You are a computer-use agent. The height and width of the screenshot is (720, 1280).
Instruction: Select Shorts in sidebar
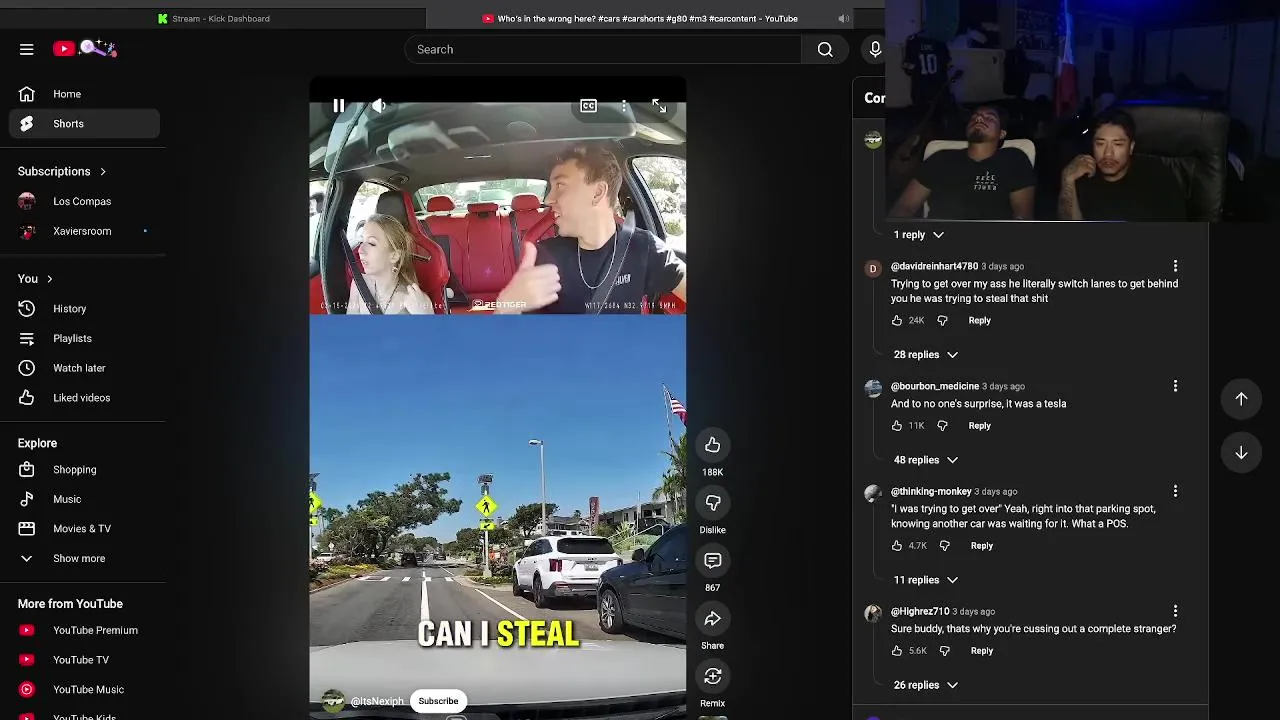[85, 124]
